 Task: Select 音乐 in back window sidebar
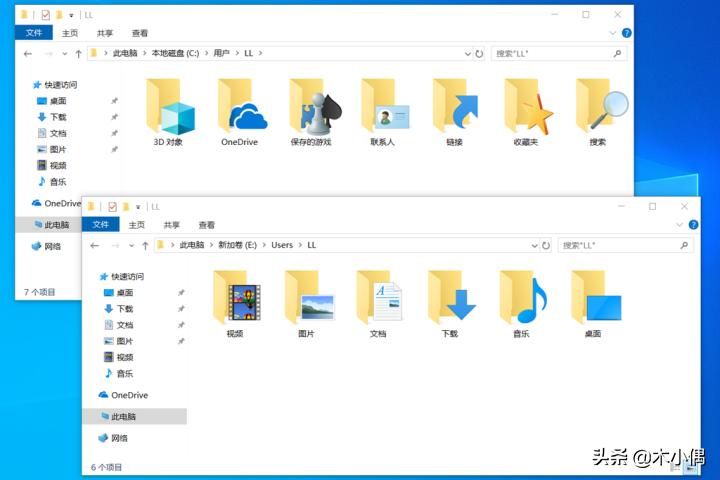pyautogui.click(x=52, y=182)
